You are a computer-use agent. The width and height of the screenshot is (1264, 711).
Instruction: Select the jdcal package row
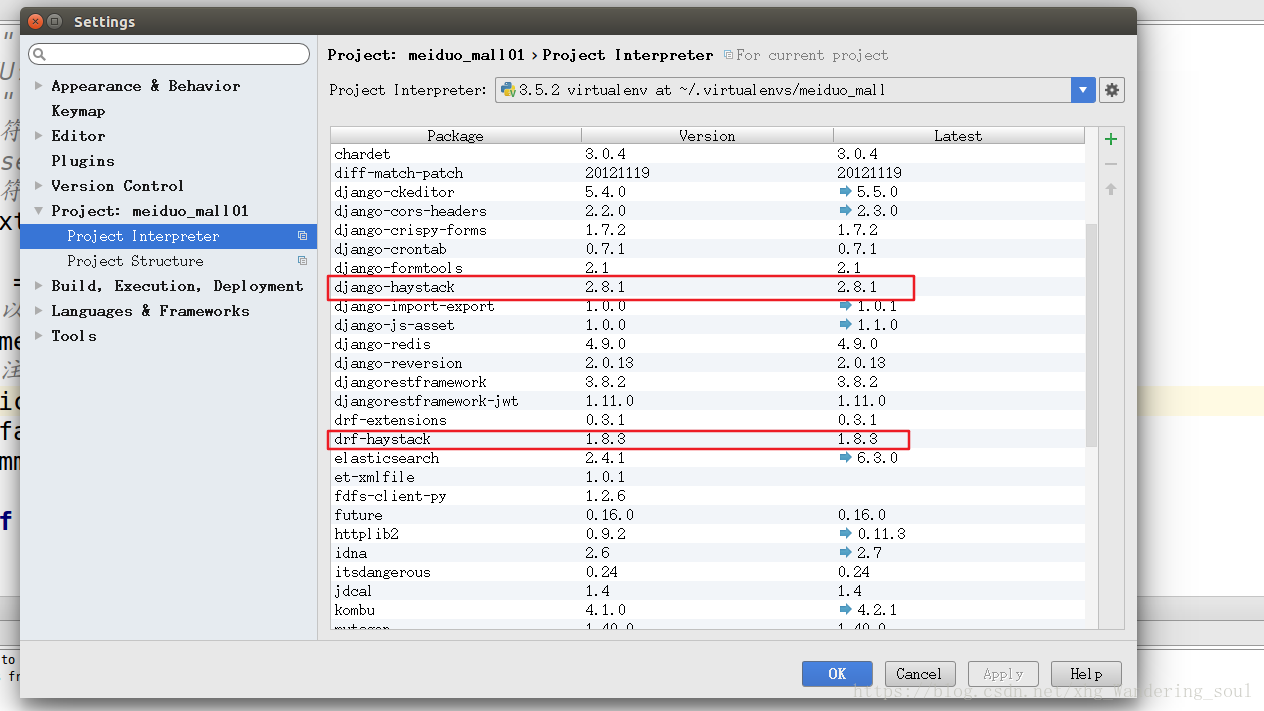click(x=708, y=591)
